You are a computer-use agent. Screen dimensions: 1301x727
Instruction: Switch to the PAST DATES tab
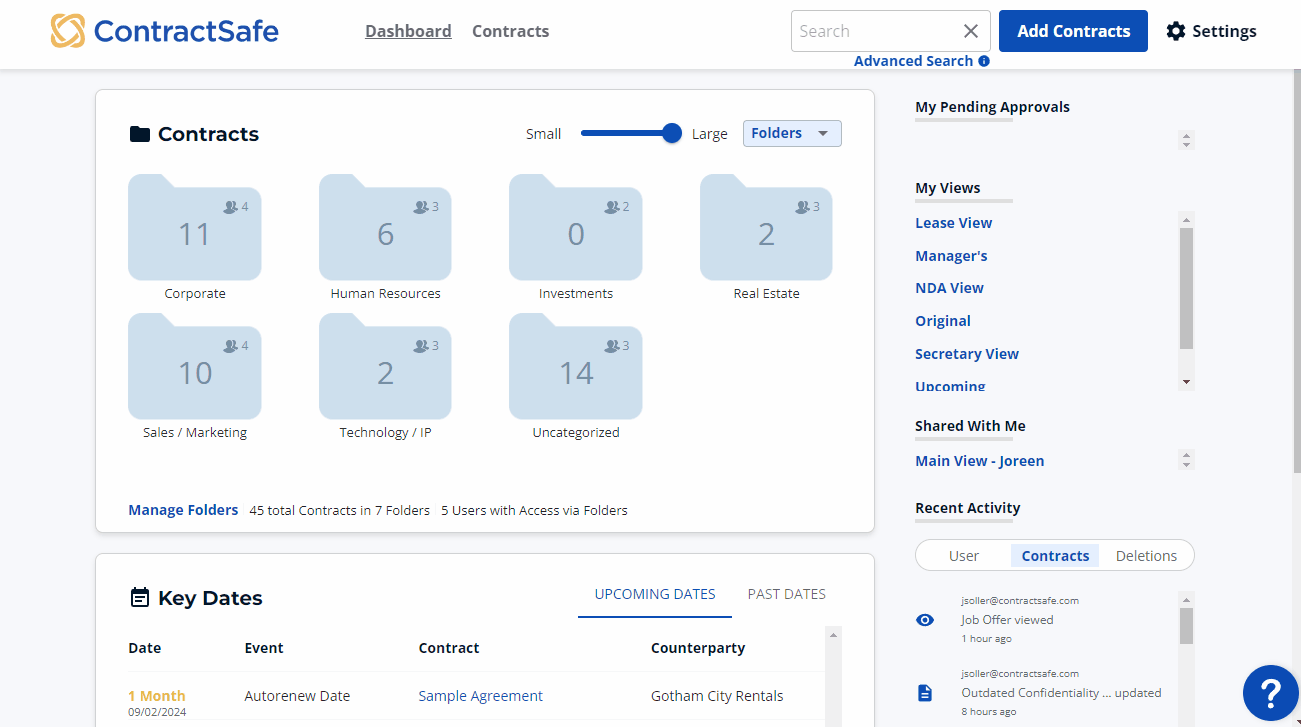tap(786, 594)
